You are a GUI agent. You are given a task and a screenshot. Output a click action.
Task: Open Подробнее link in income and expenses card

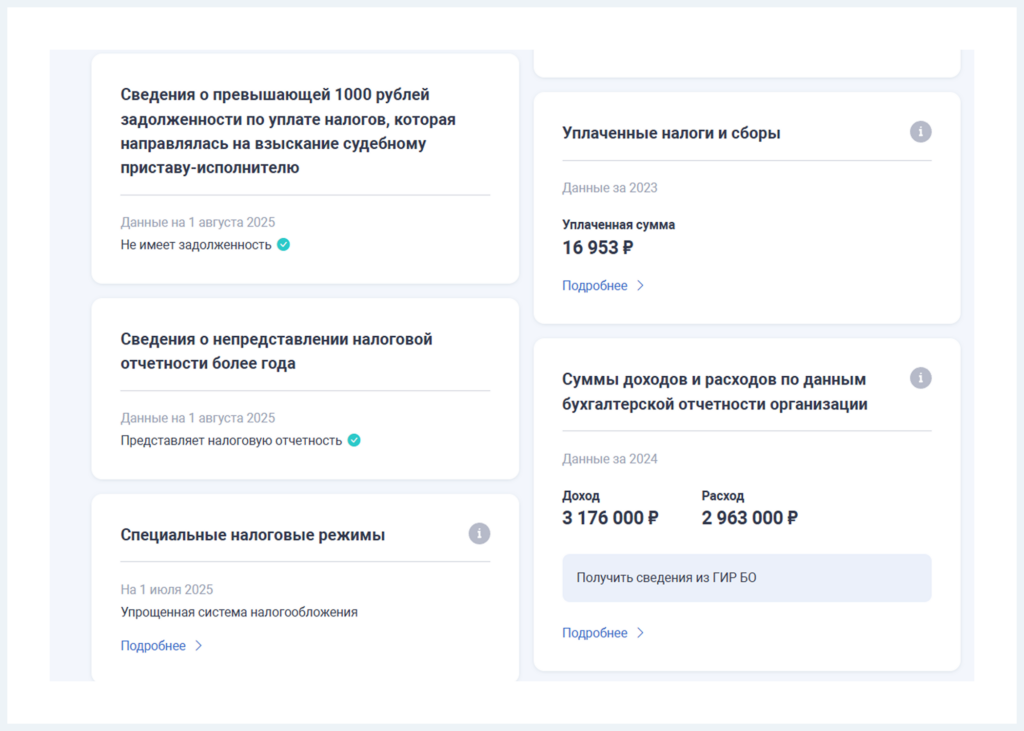(595, 632)
